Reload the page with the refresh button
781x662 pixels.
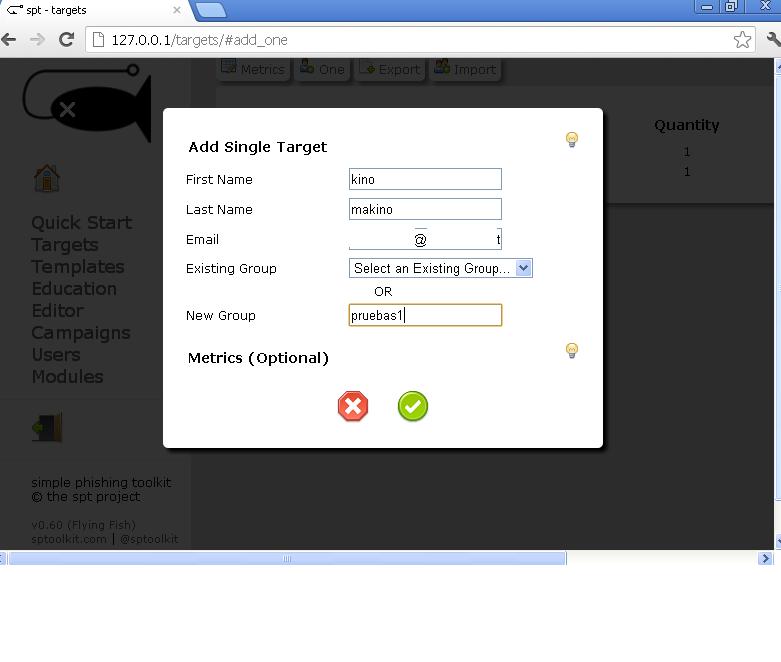point(67,40)
